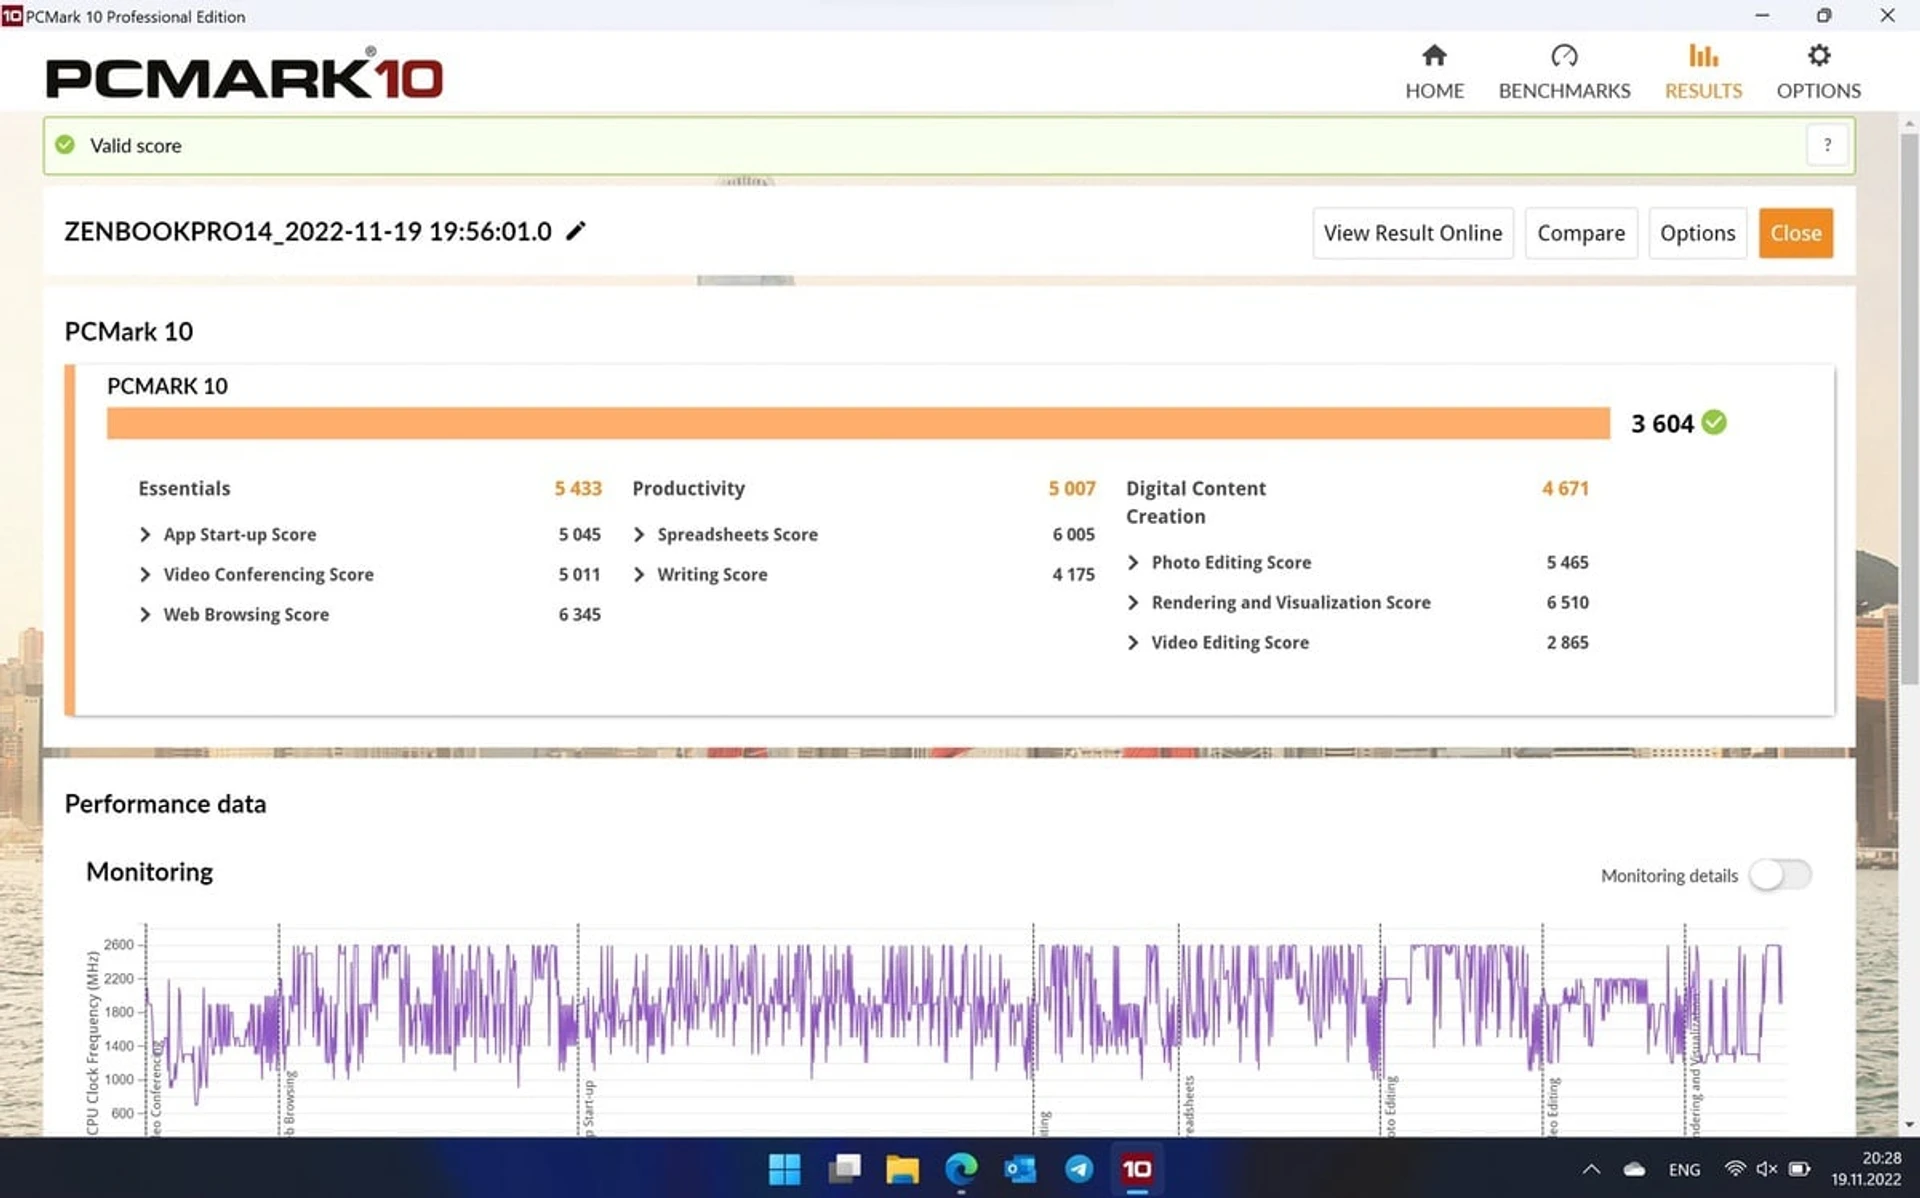1920x1198 pixels.
Task: Expand Video Editing Score
Action: click(1133, 643)
